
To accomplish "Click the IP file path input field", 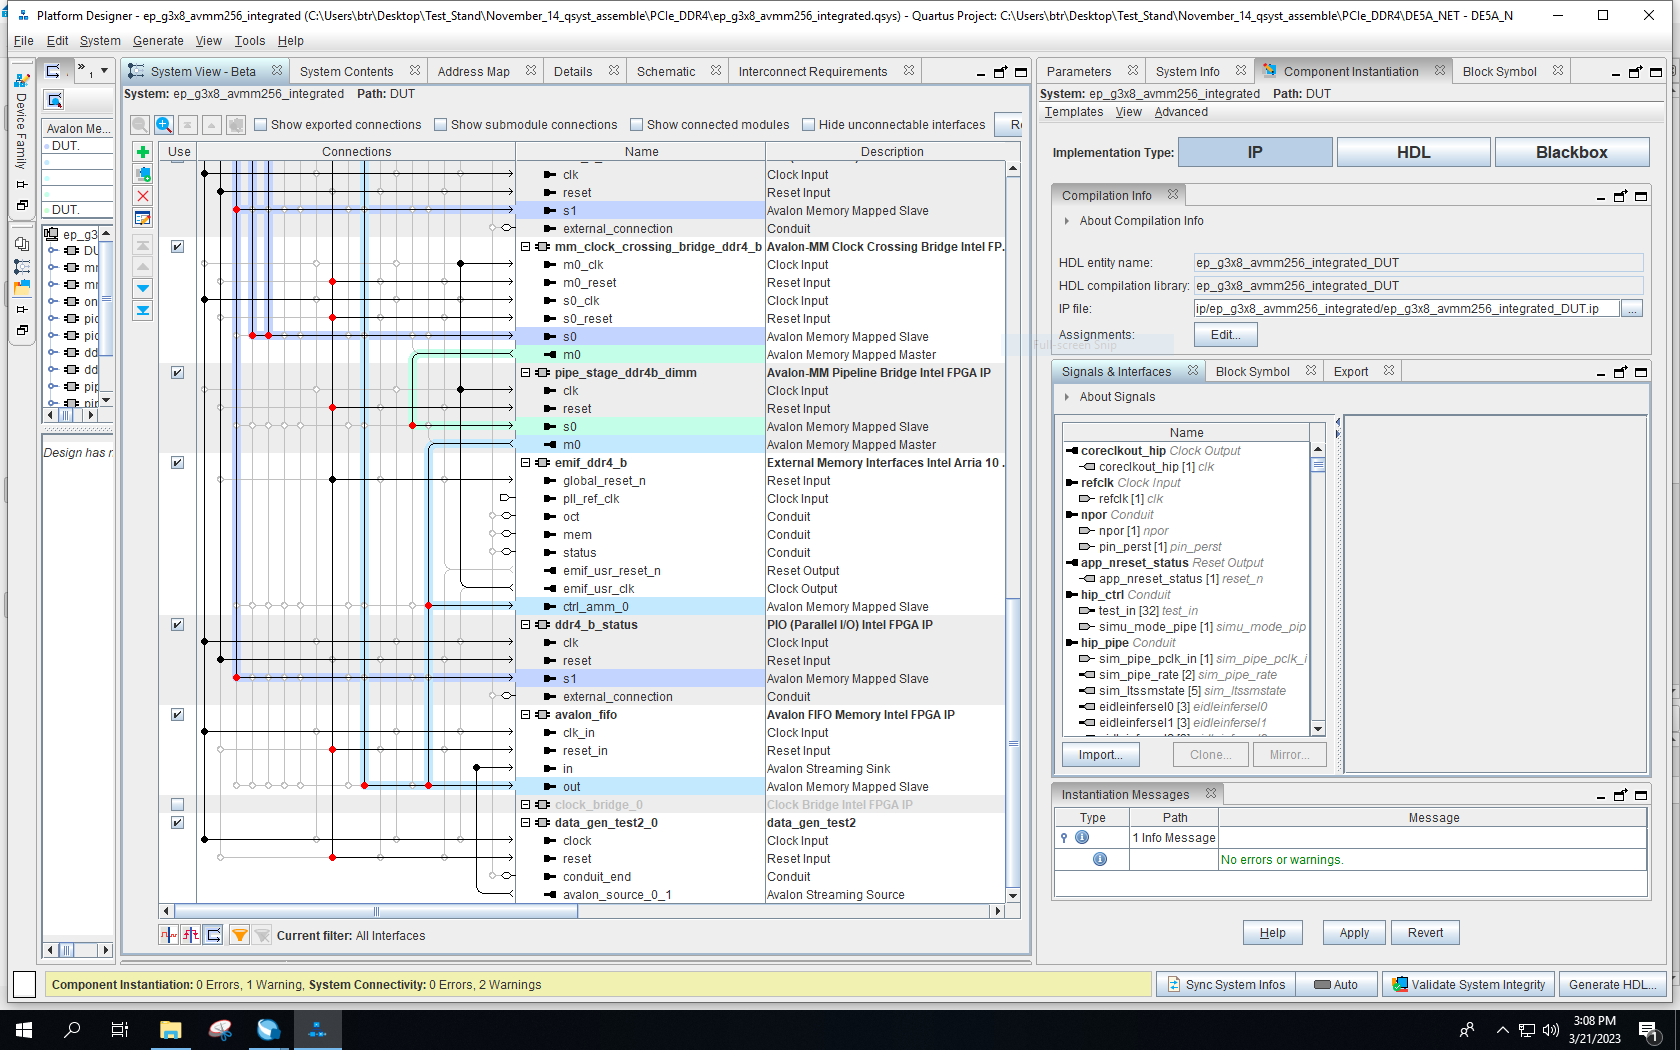I will pyautogui.click(x=1405, y=309).
